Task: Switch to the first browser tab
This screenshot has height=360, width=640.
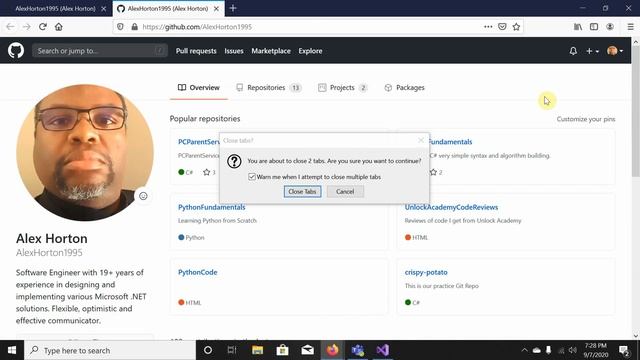Action: [56, 8]
